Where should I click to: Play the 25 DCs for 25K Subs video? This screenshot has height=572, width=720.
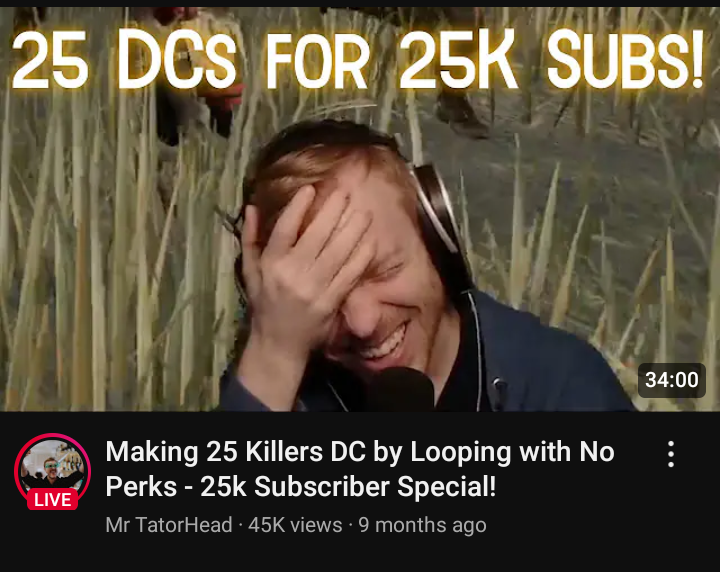(360, 209)
